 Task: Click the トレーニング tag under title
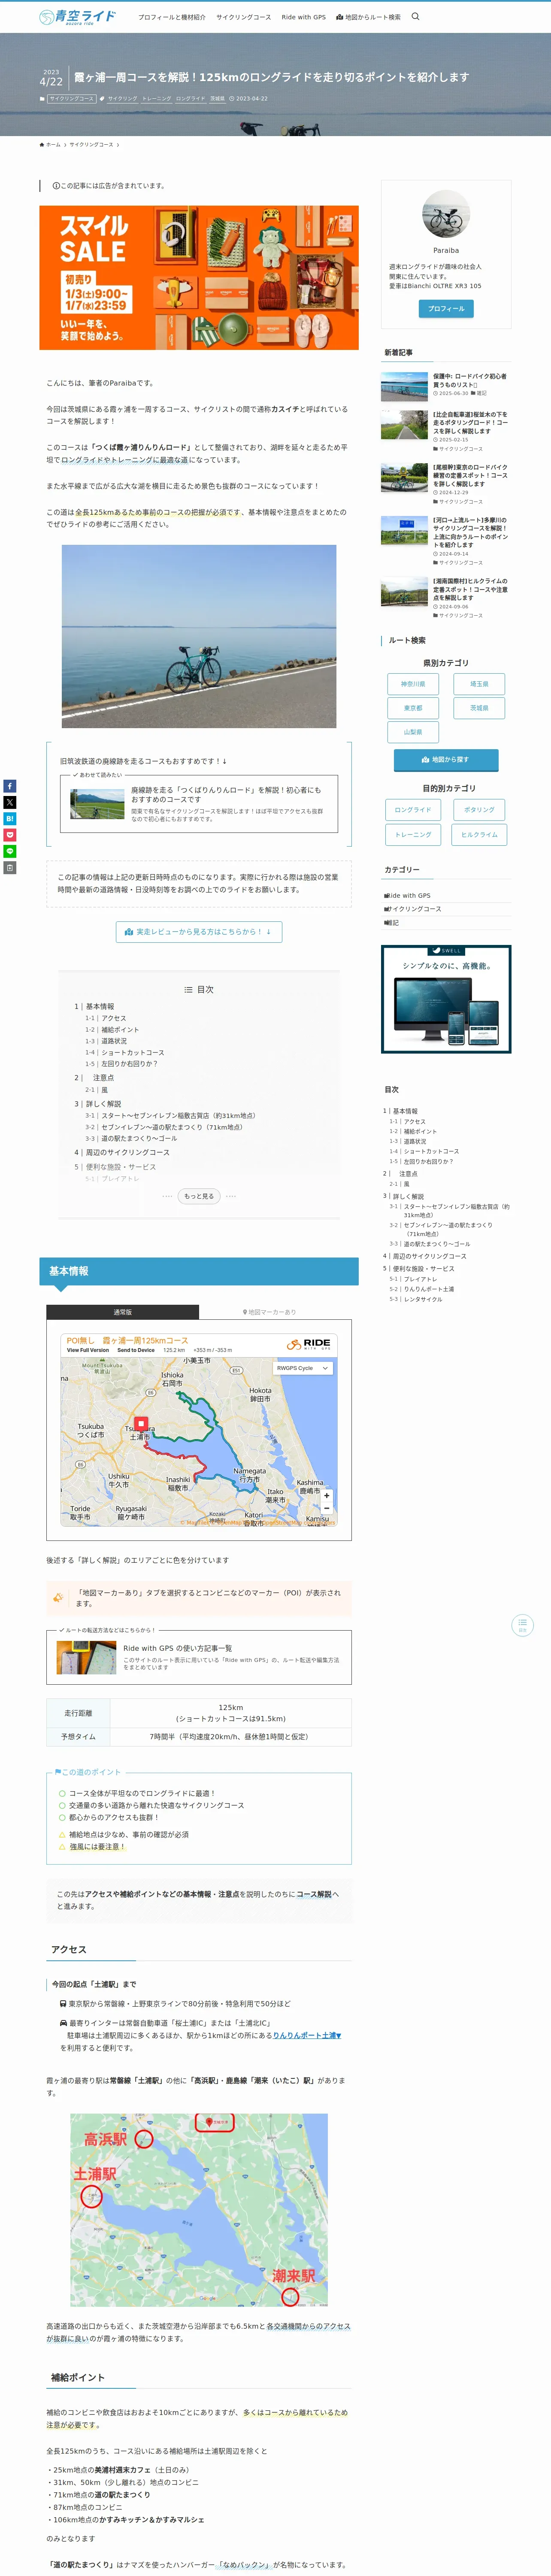point(156,99)
